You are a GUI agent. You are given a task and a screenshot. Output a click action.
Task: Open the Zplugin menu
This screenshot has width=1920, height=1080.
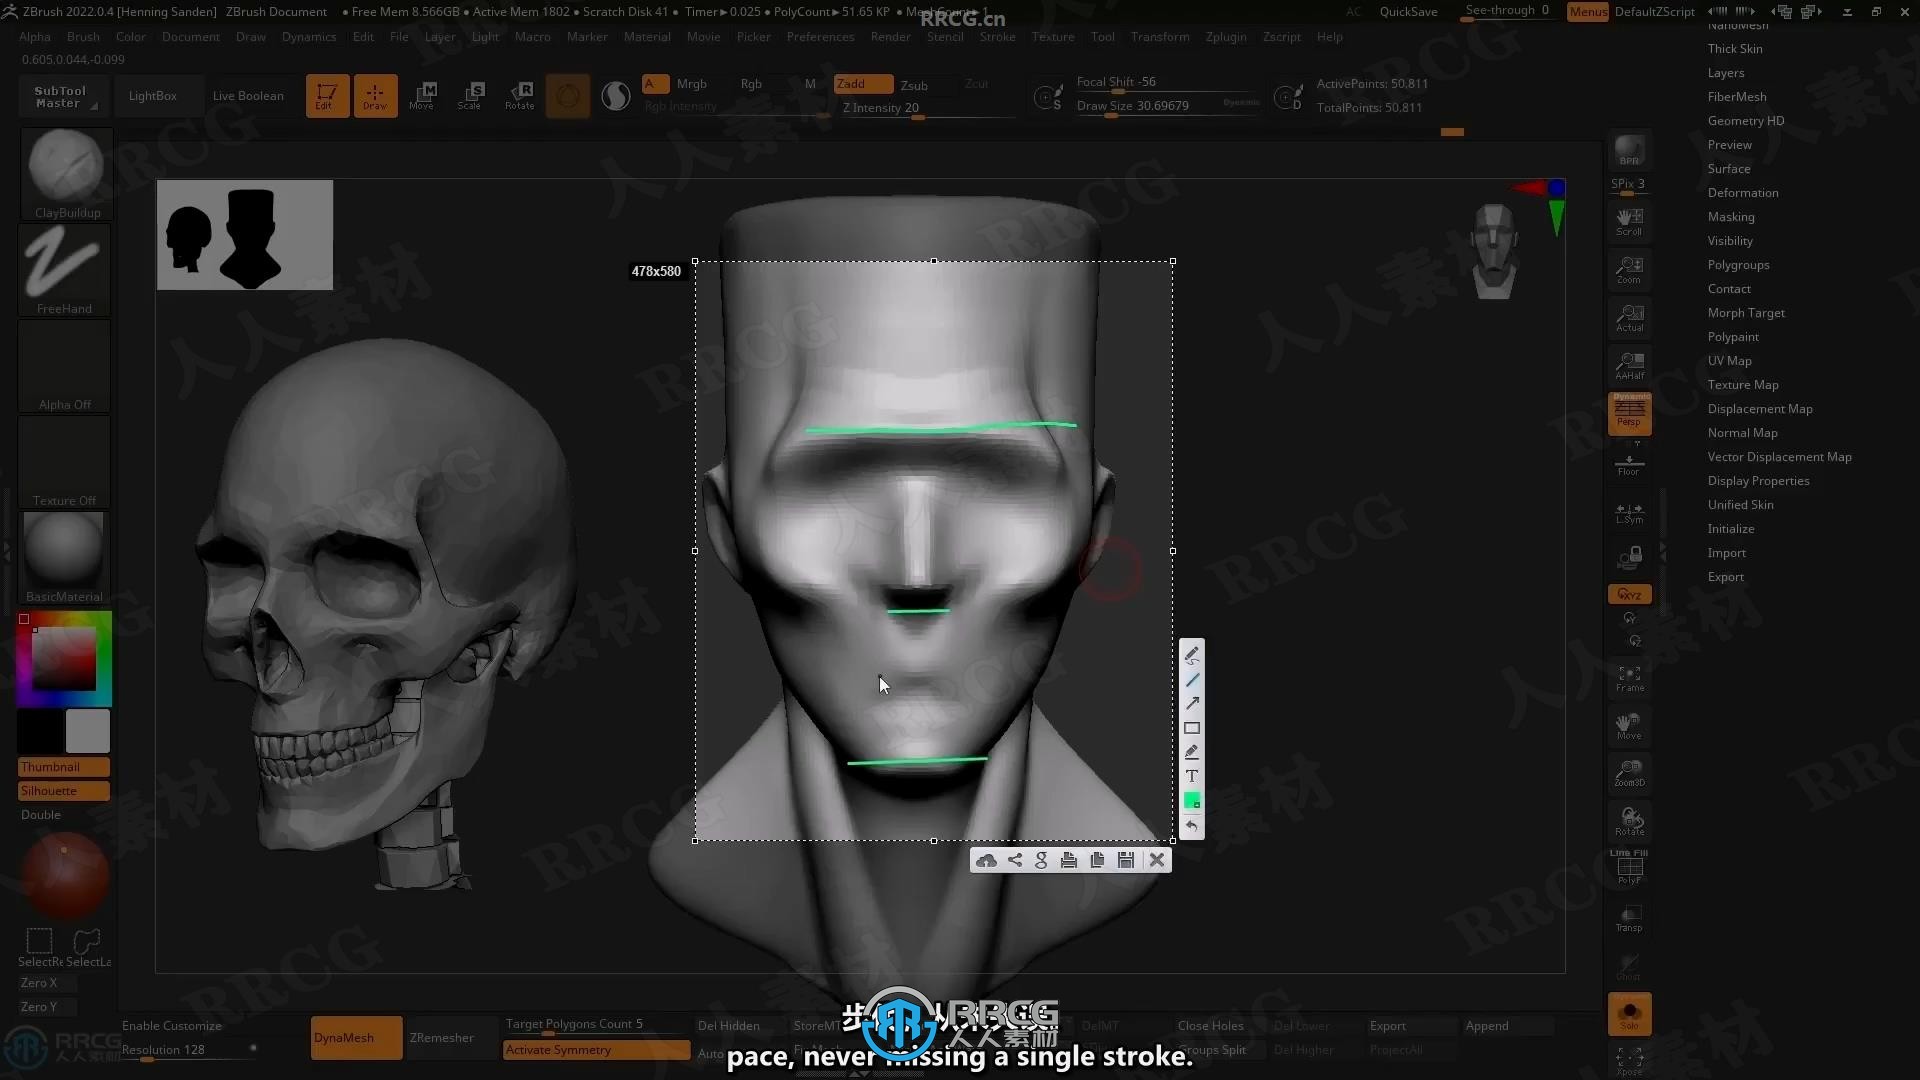(1226, 37)
